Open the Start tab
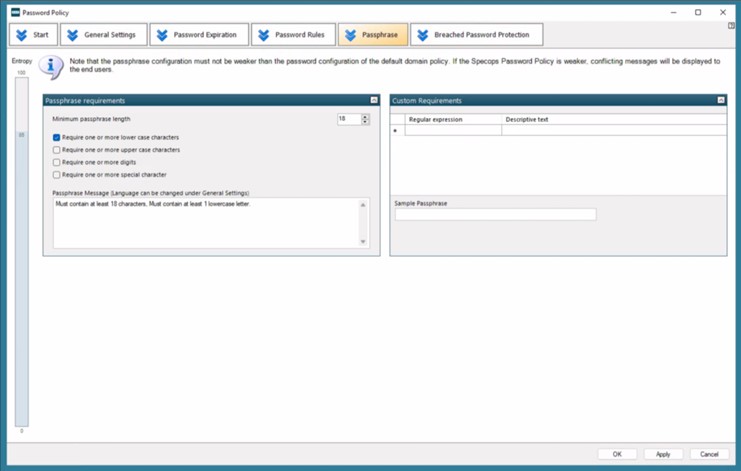741x471 pixels. 33,34
